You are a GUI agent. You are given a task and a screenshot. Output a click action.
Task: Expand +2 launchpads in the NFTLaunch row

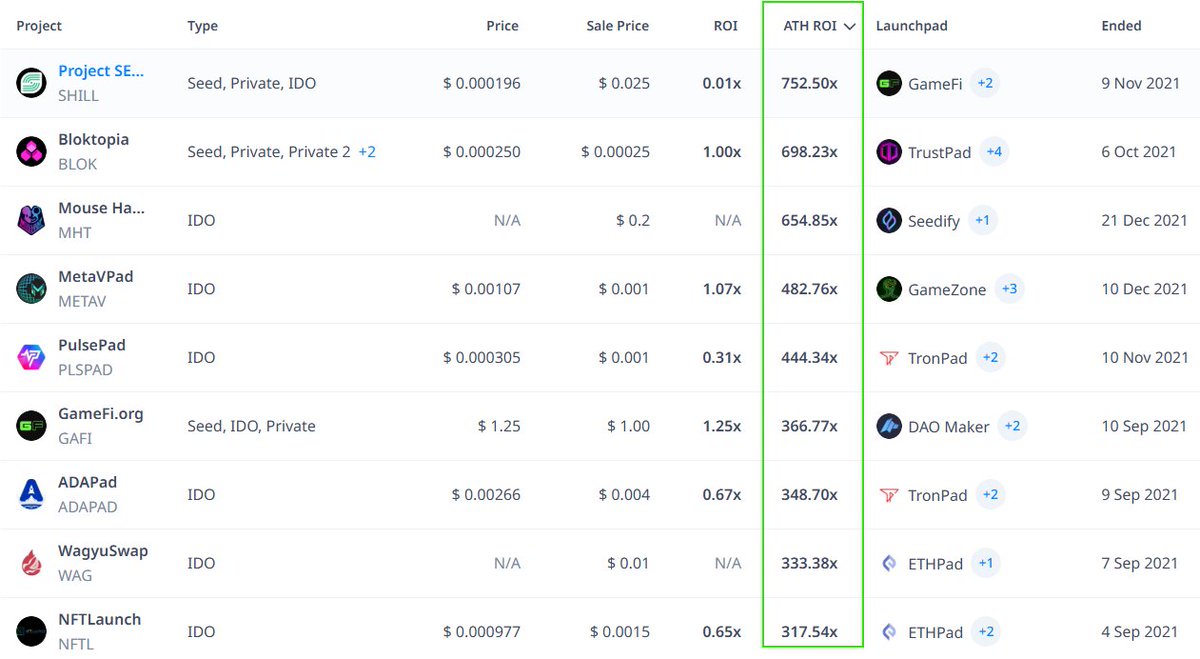coord(986,631)
